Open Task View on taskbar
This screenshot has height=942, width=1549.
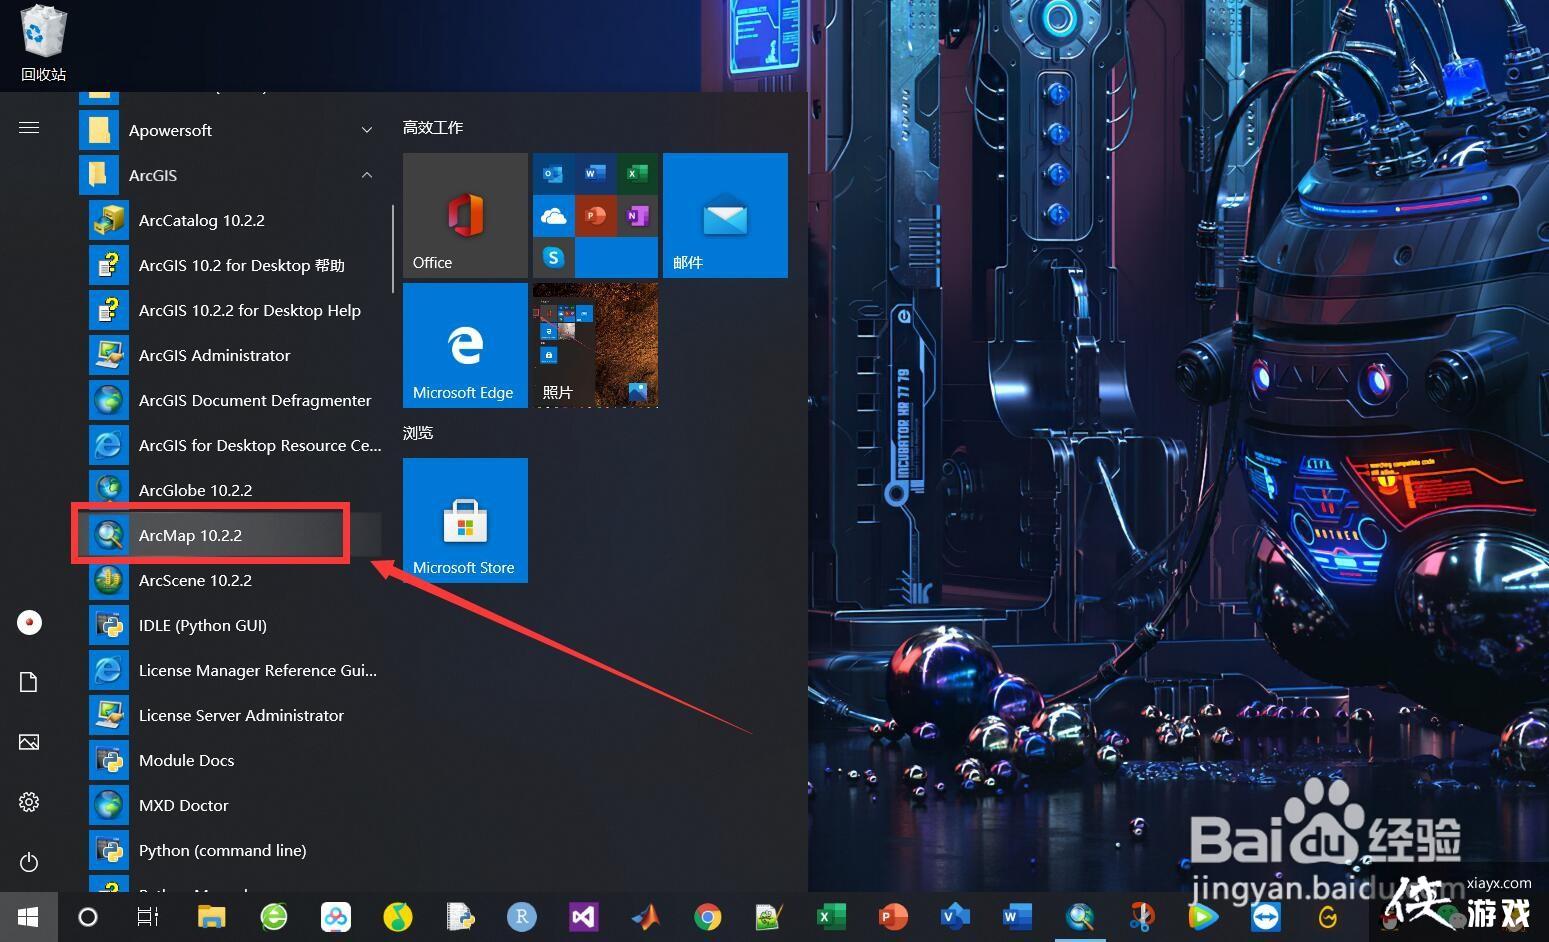[148, 917]
